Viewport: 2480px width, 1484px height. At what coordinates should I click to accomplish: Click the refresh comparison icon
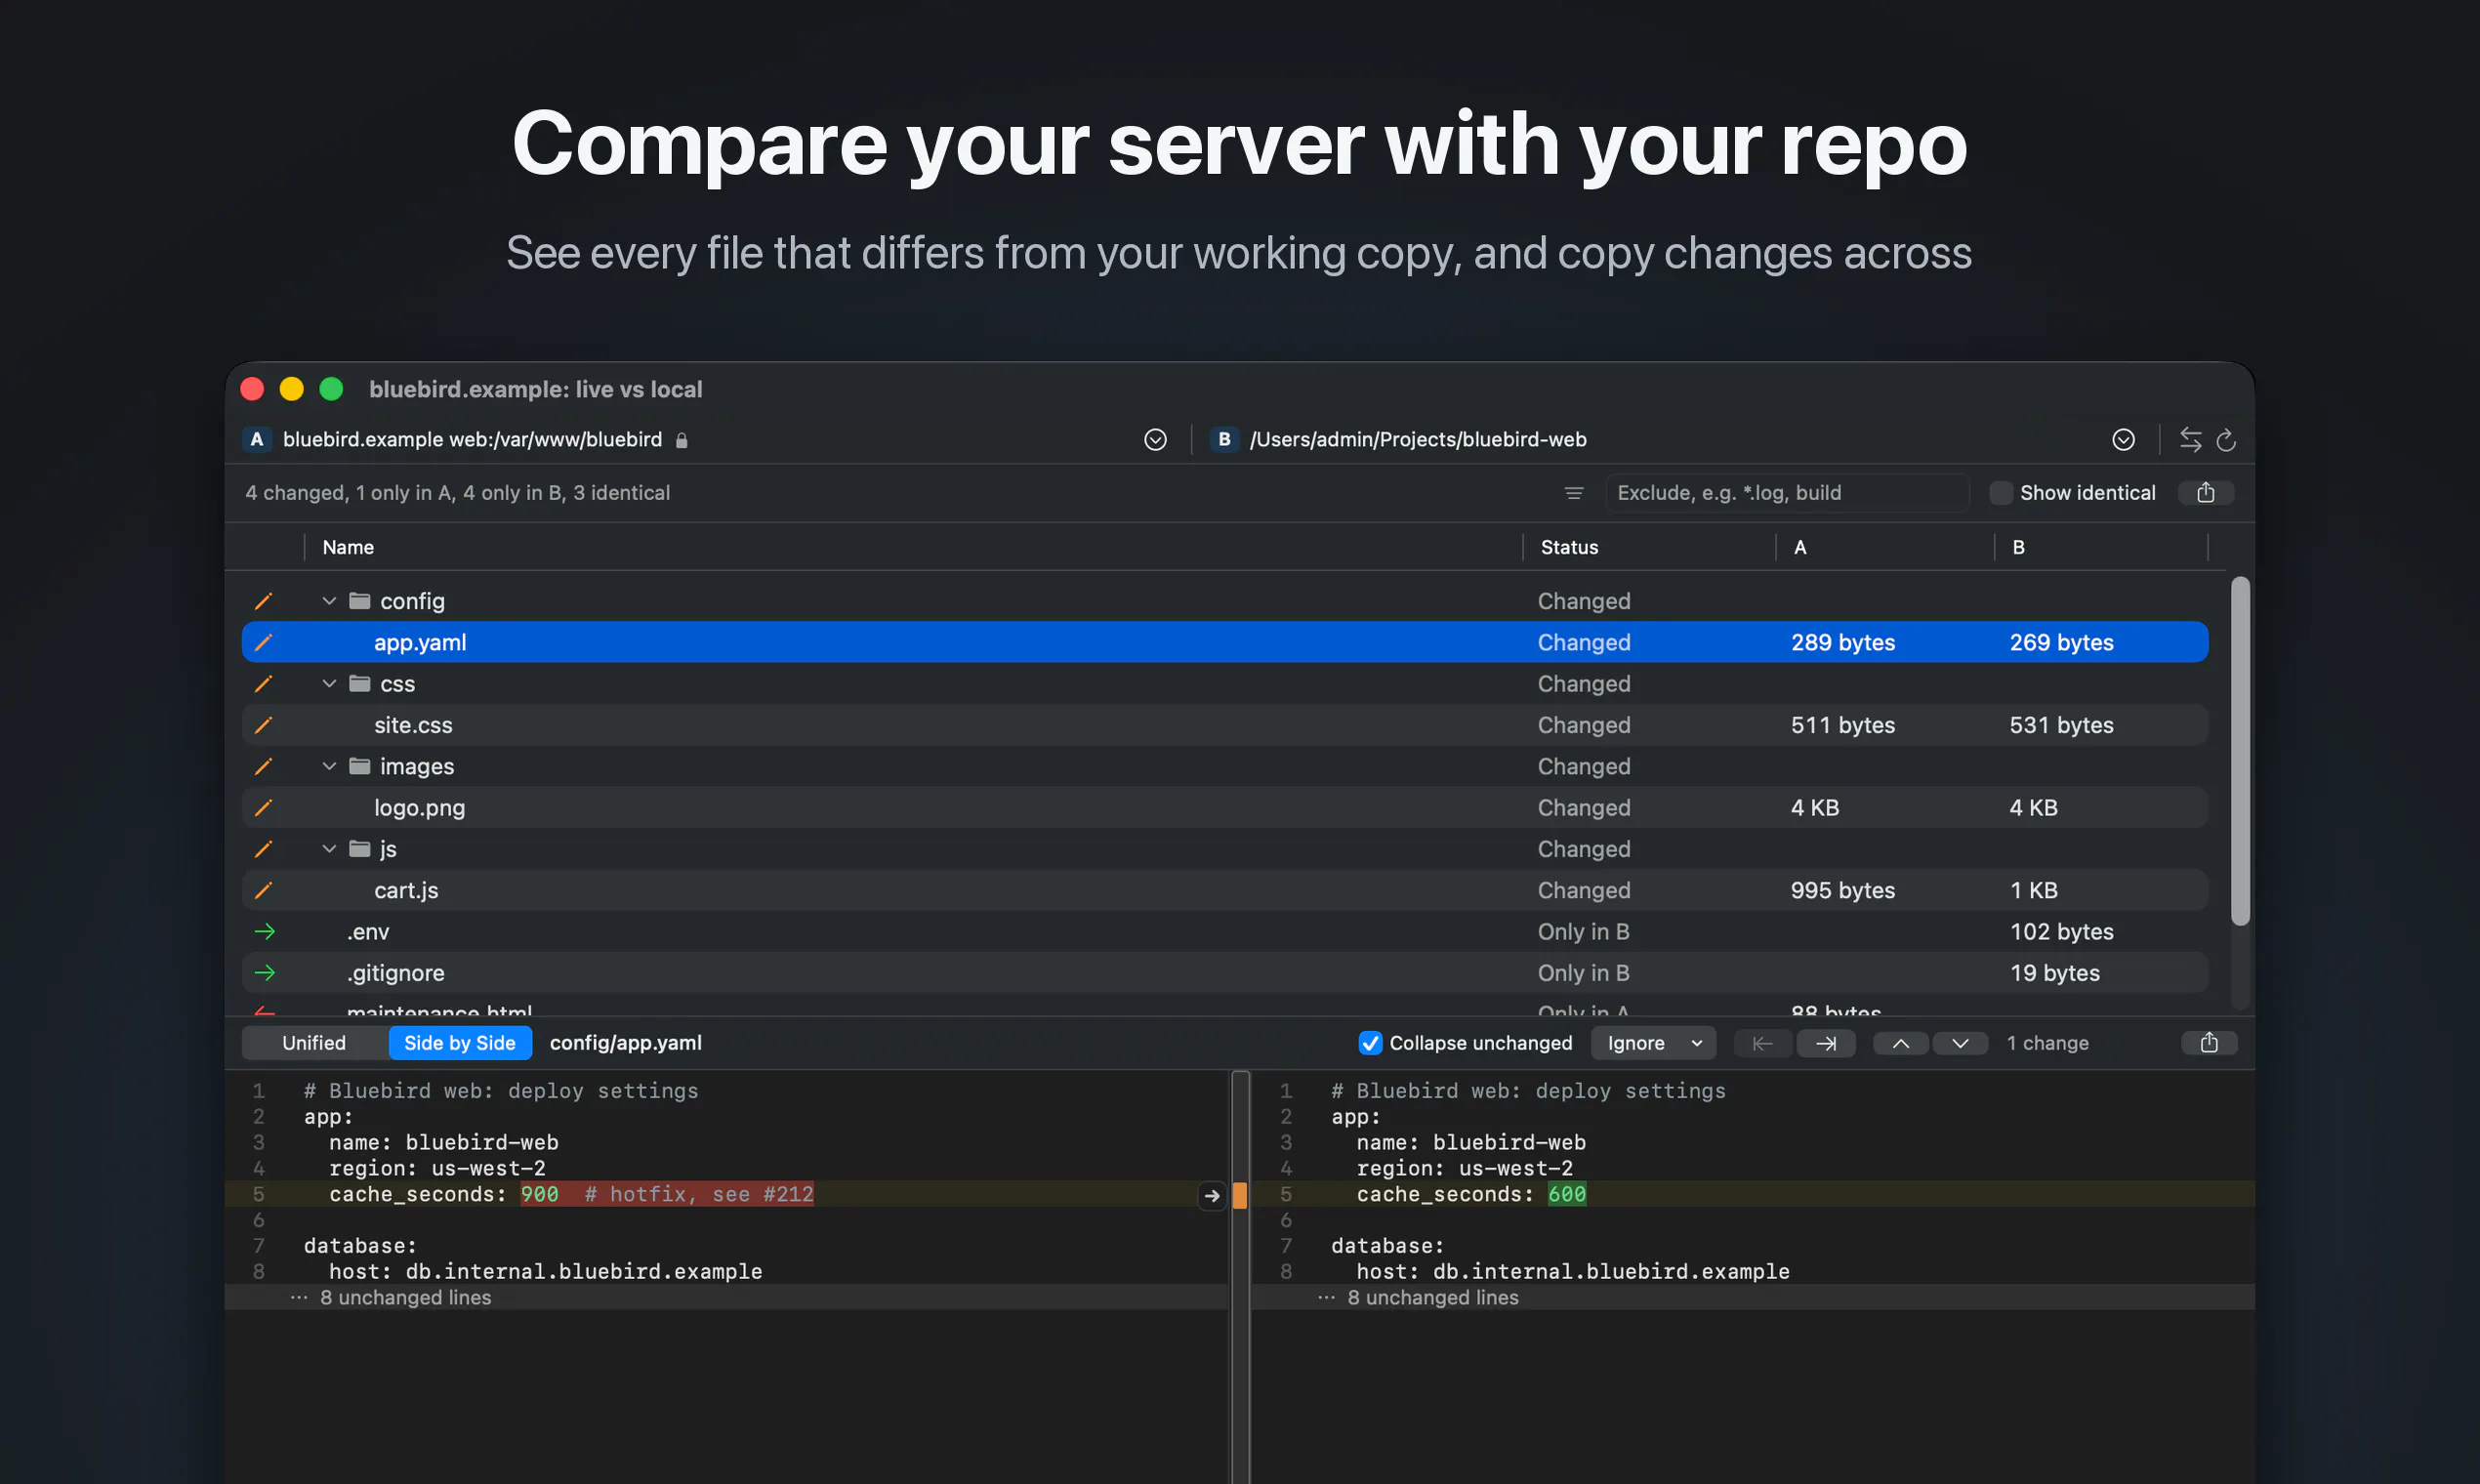pyautogui.click(x=2226, y=440)
